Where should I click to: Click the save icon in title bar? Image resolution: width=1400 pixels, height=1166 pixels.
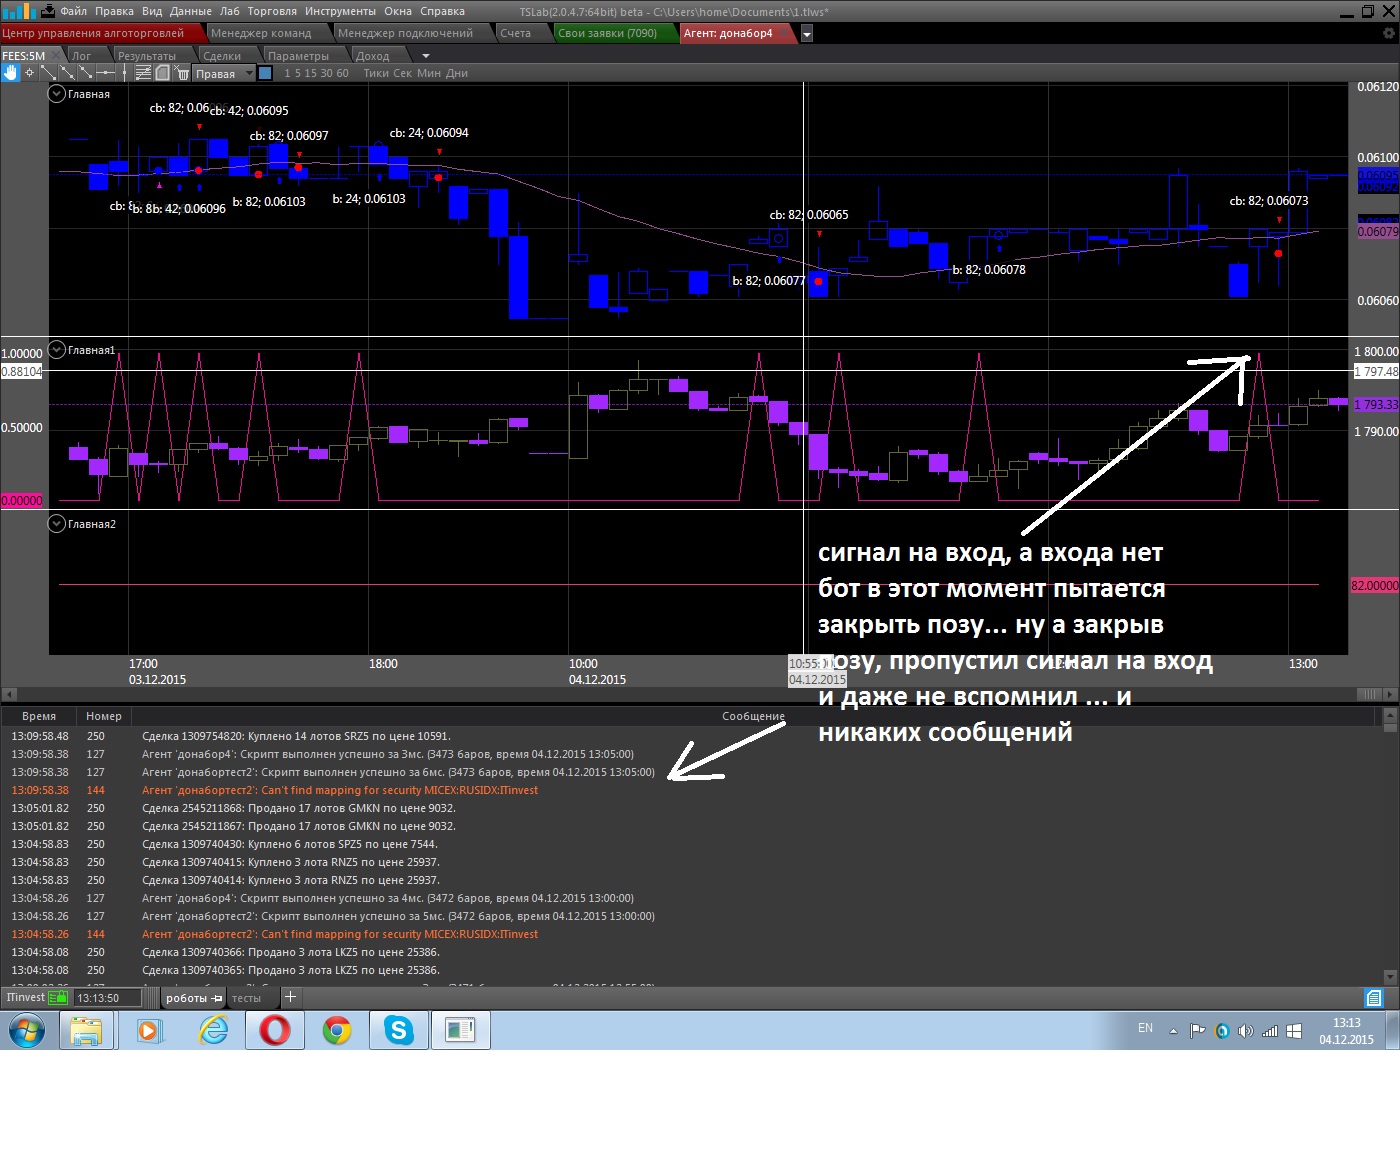(x=47, y=11)
